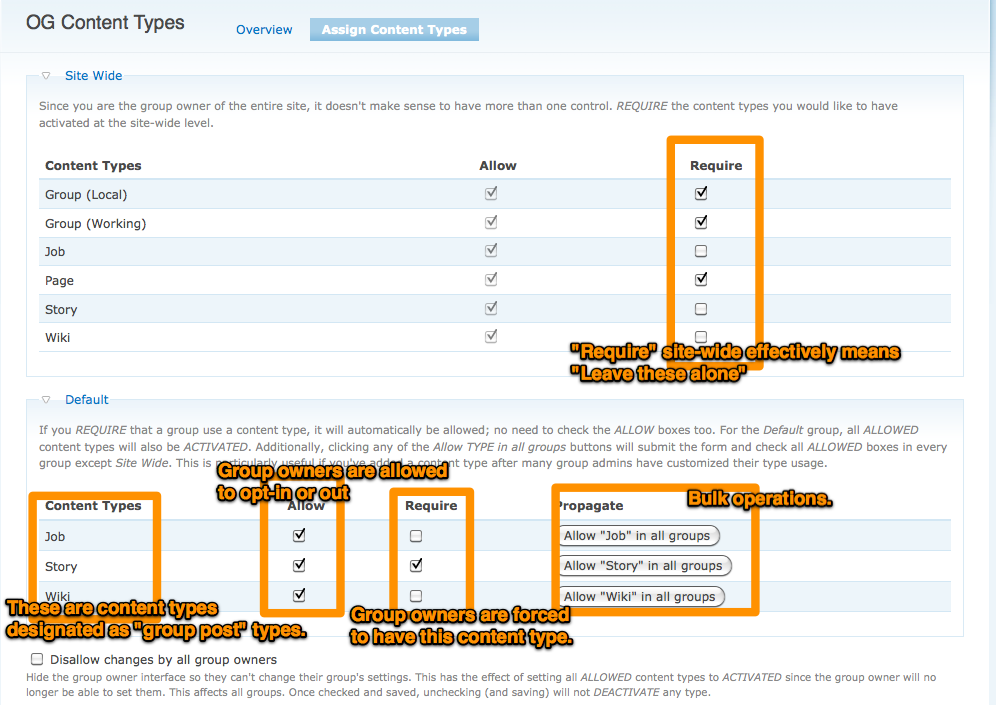Image resolution: width=996 pixels, height=705 pixels.
Task: Check Require for Job in Site Wide
Action: click(x=701, y=251)
